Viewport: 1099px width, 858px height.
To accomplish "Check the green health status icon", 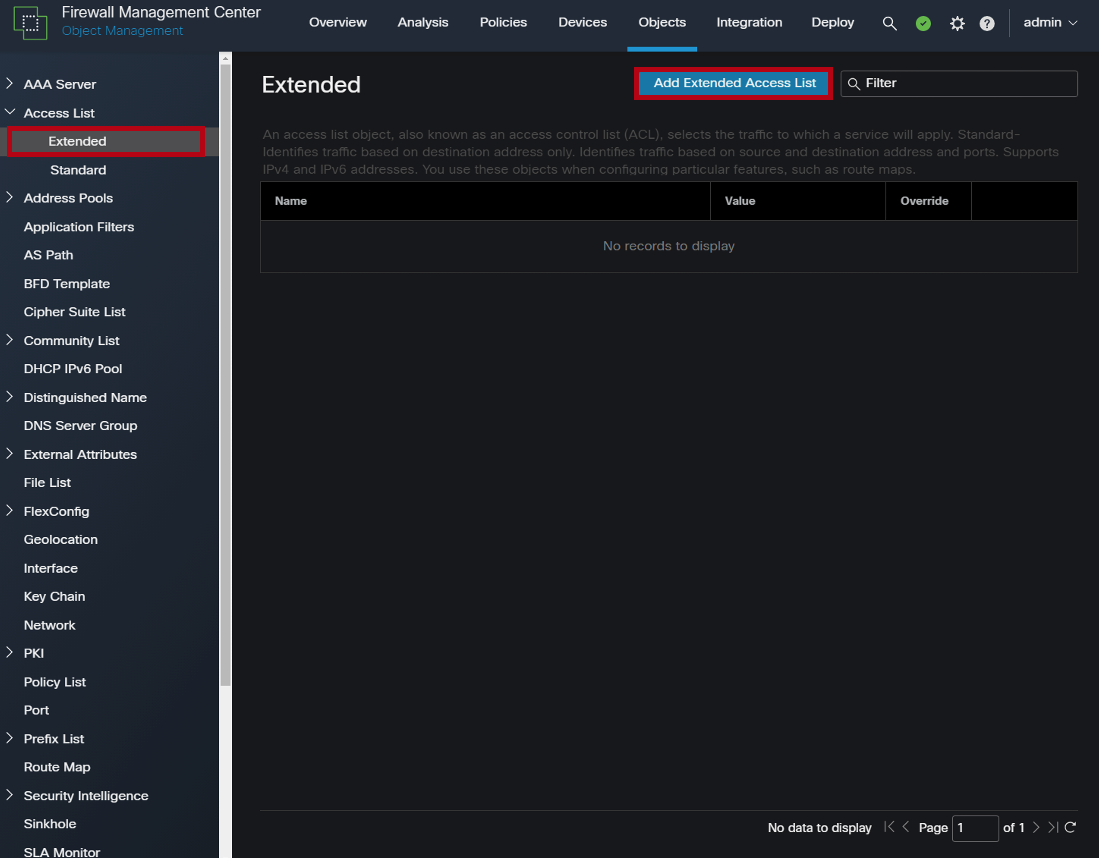I will pos(922,22).
